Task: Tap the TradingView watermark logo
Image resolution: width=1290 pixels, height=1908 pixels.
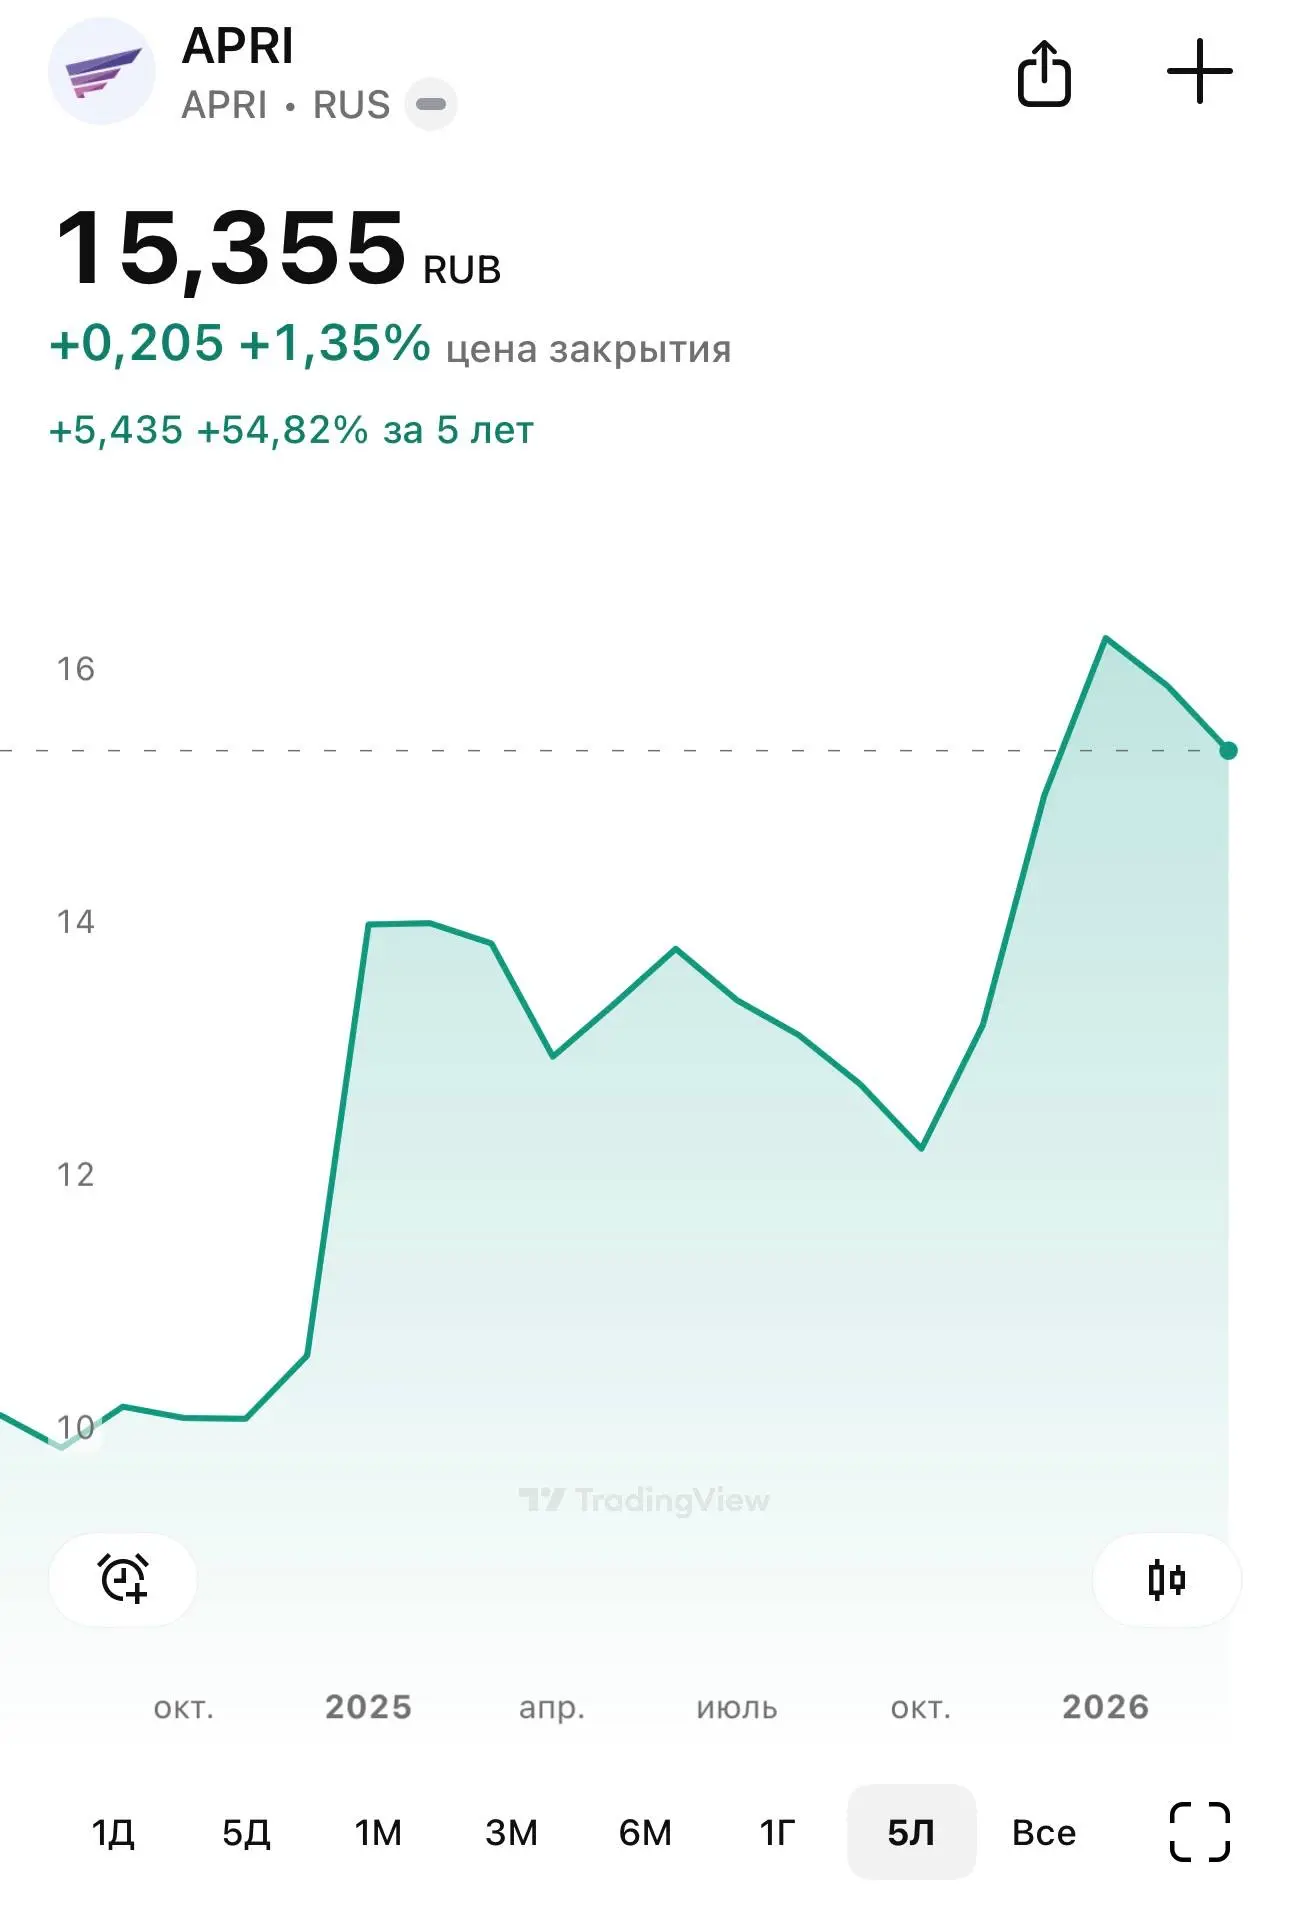Action: click(x=644, y=1500)
